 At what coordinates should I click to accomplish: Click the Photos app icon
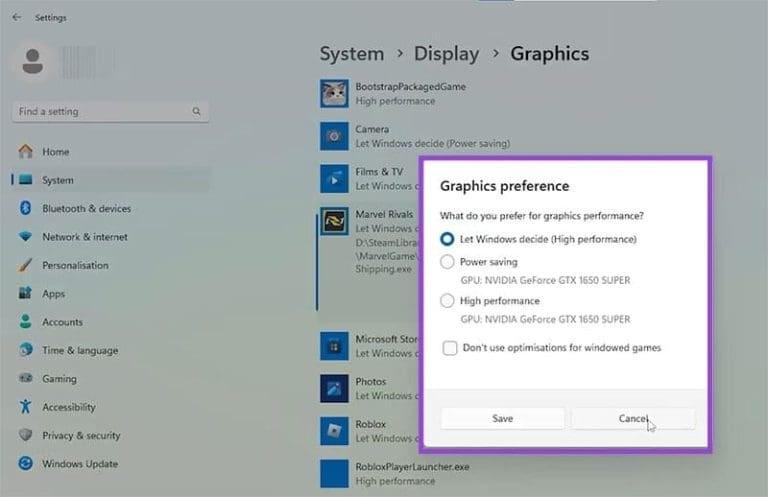point(334,388)
